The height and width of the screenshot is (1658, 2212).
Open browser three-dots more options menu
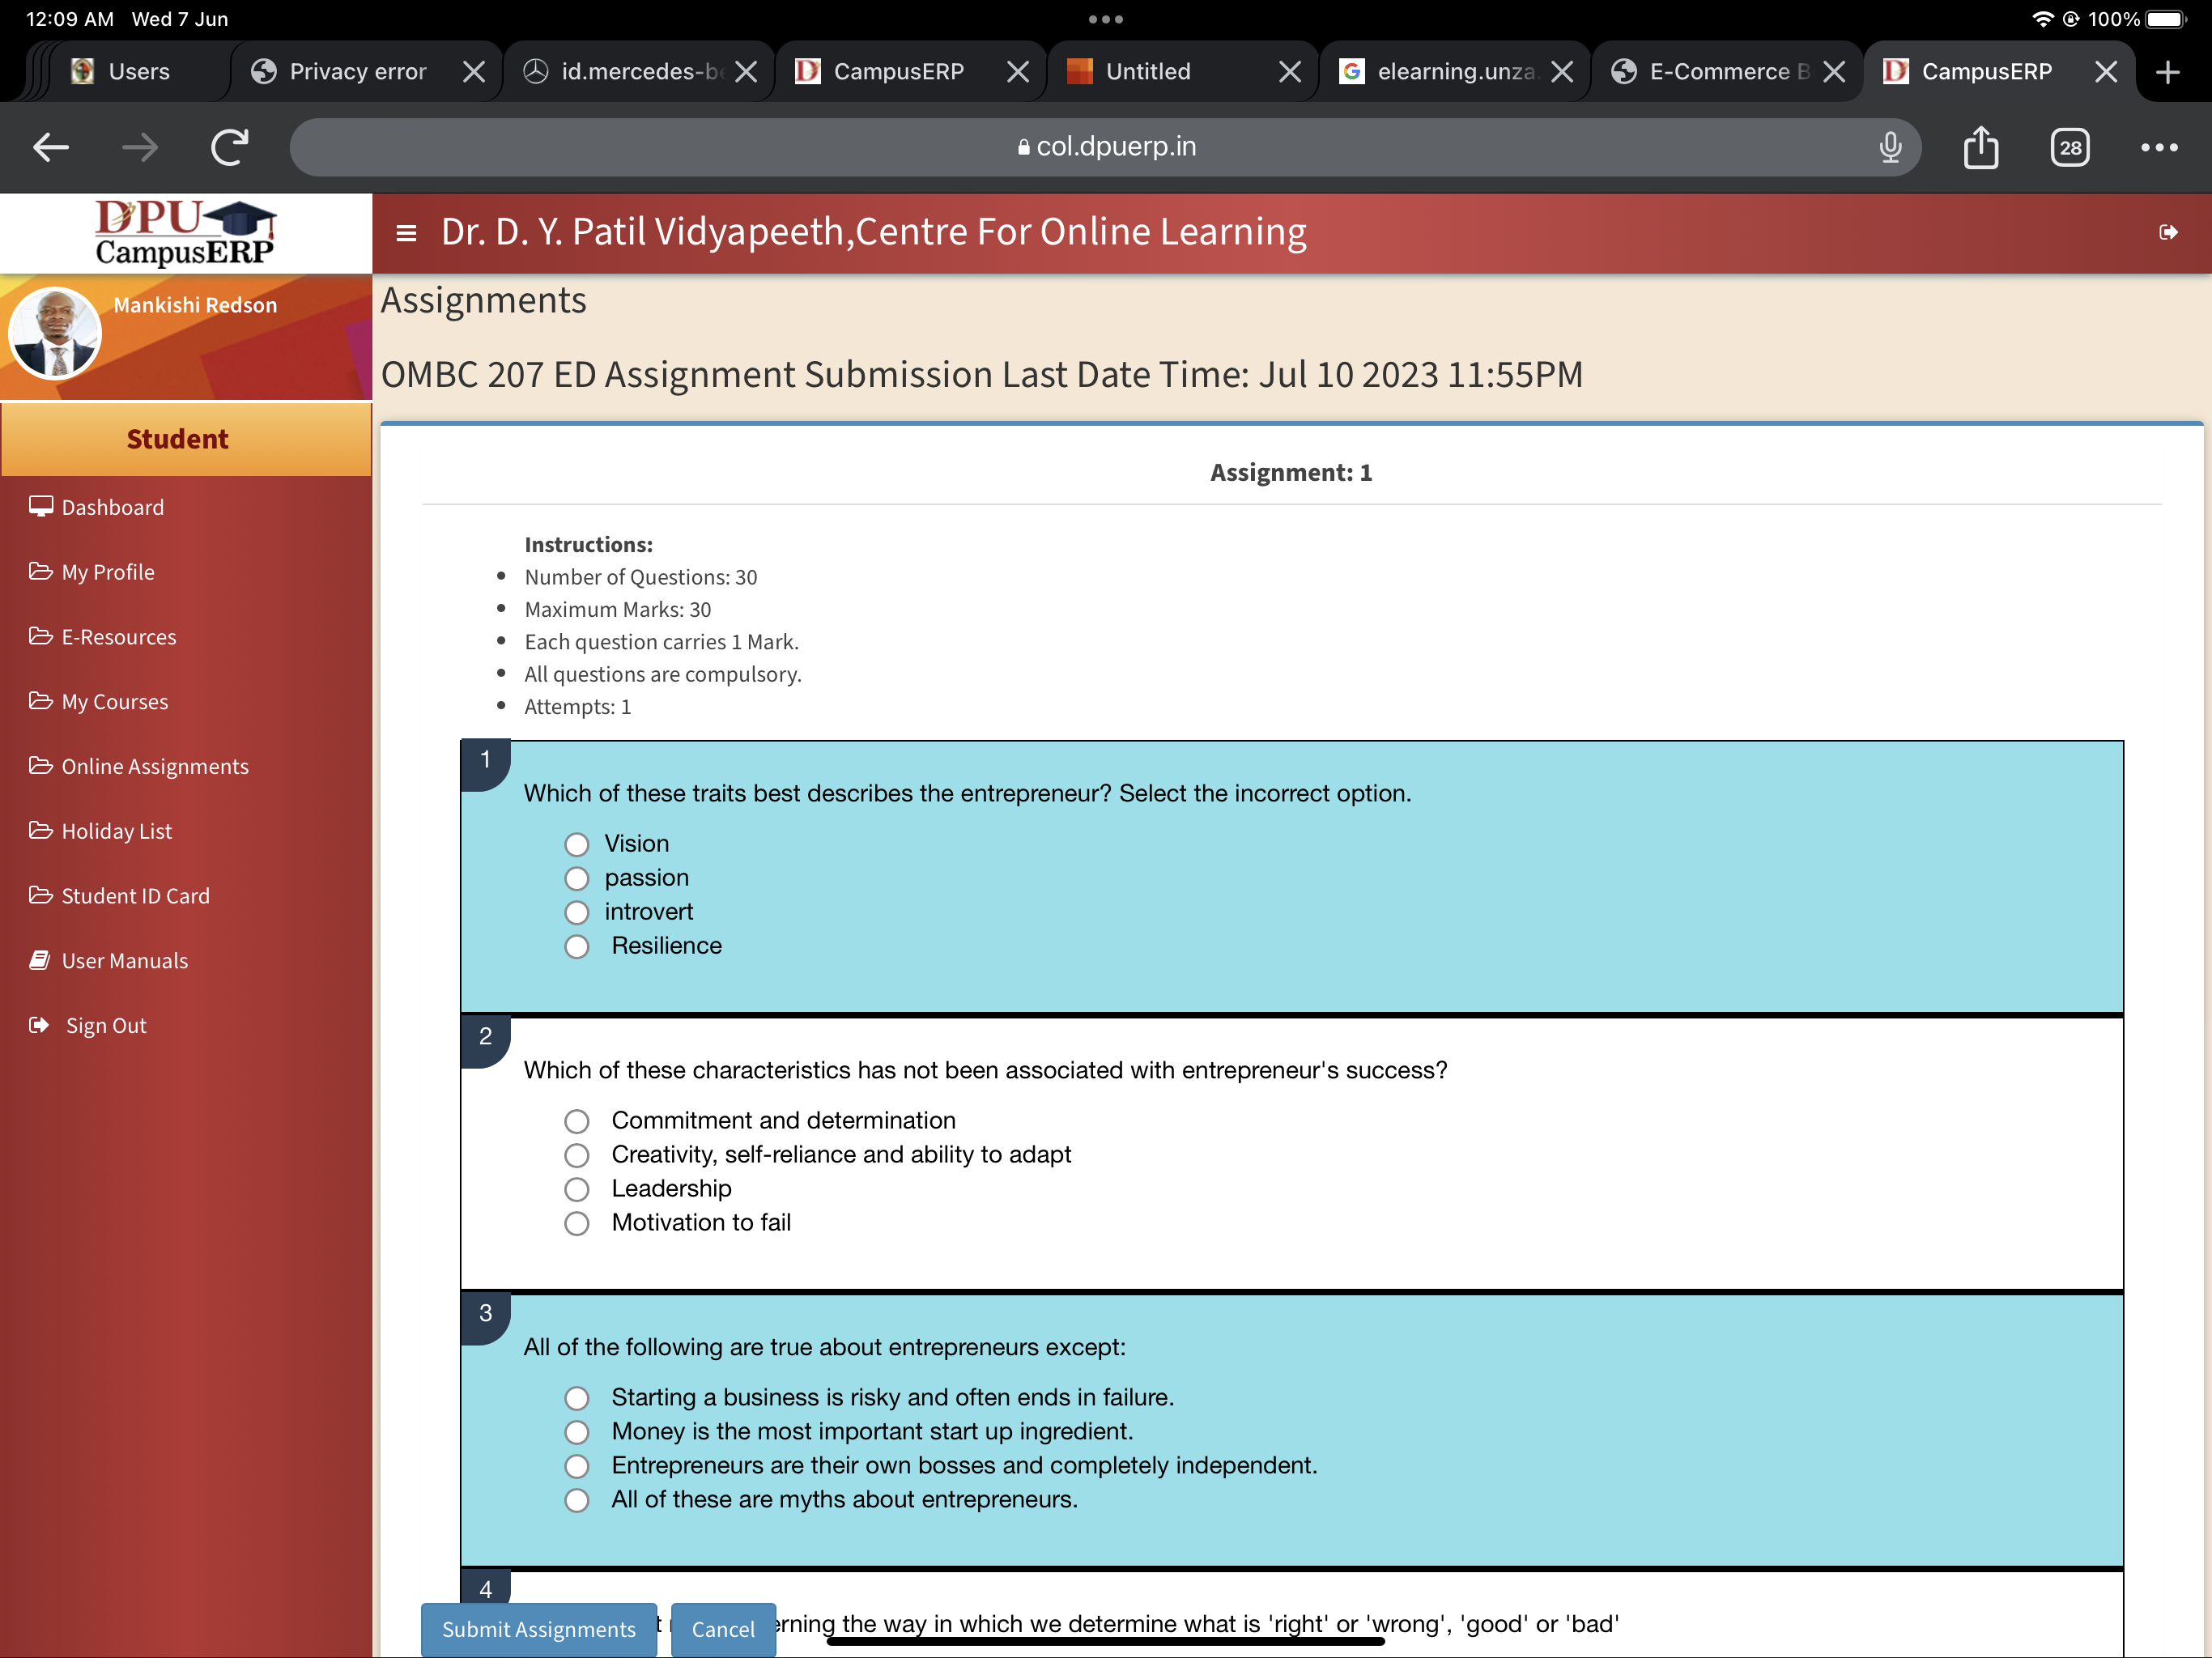click(x=2159, y=148)
